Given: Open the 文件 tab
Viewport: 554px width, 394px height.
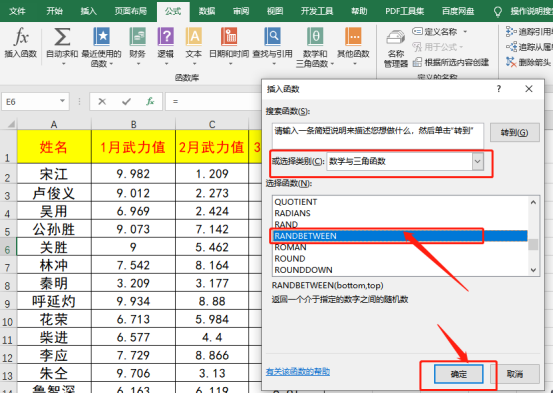Looking at the screenshot, I should pos(17,11).
